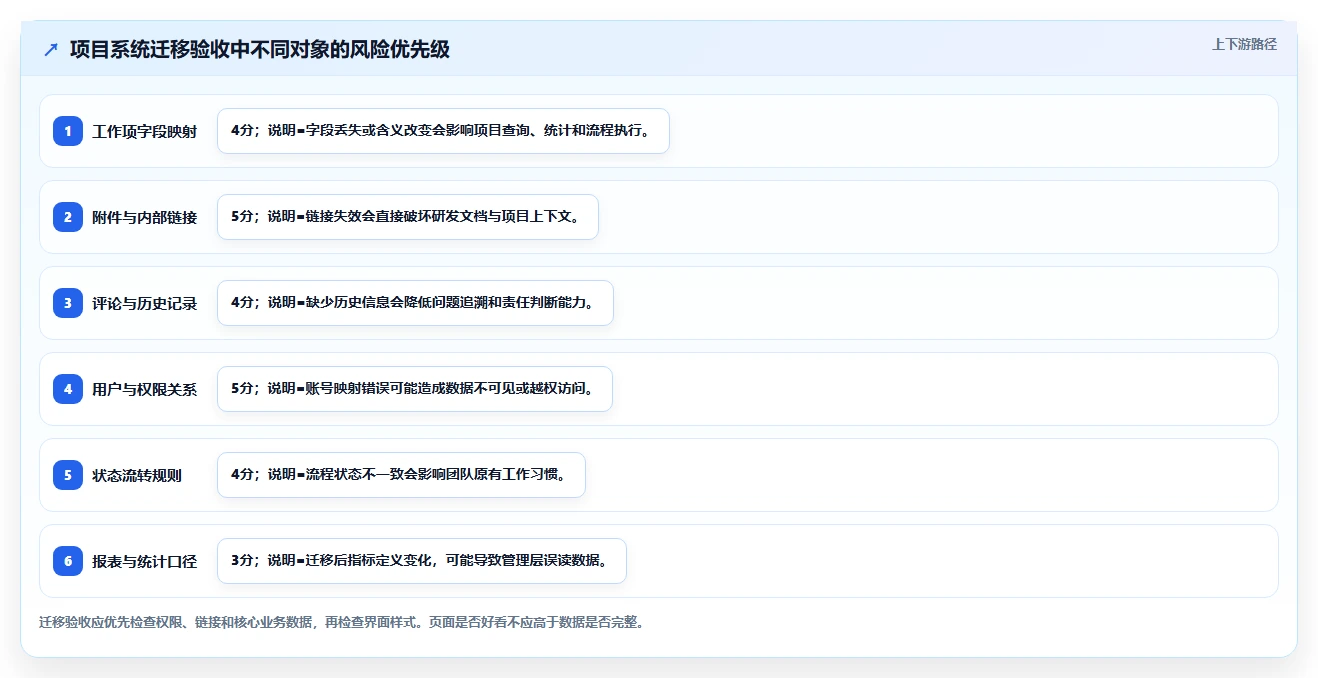The width and height of the screenshot is (1318, 678).
Task: Open the 4分 缺少历史信息 description box
Action: pos(415,303)
